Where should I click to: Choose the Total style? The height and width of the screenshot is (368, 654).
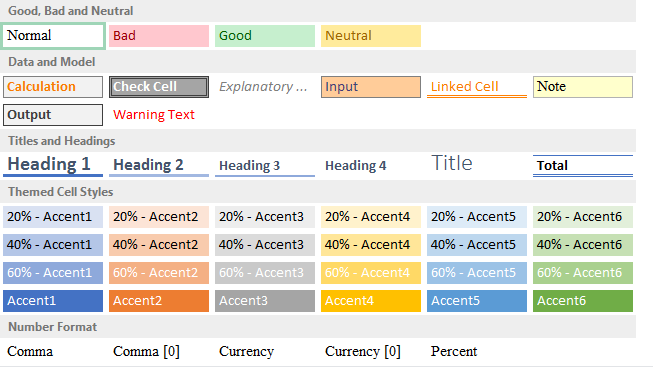[x=583, y=165]
